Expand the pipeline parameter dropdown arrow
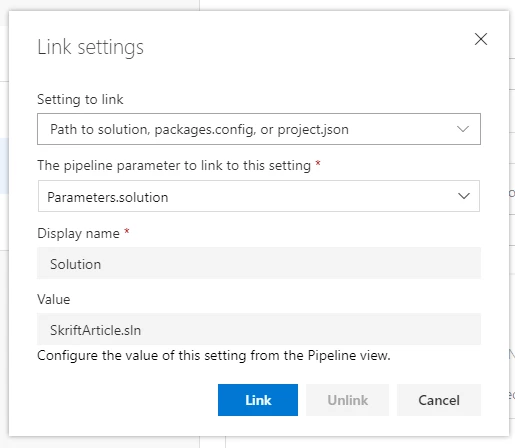The image size is (515, 448). tap(464, 196)
